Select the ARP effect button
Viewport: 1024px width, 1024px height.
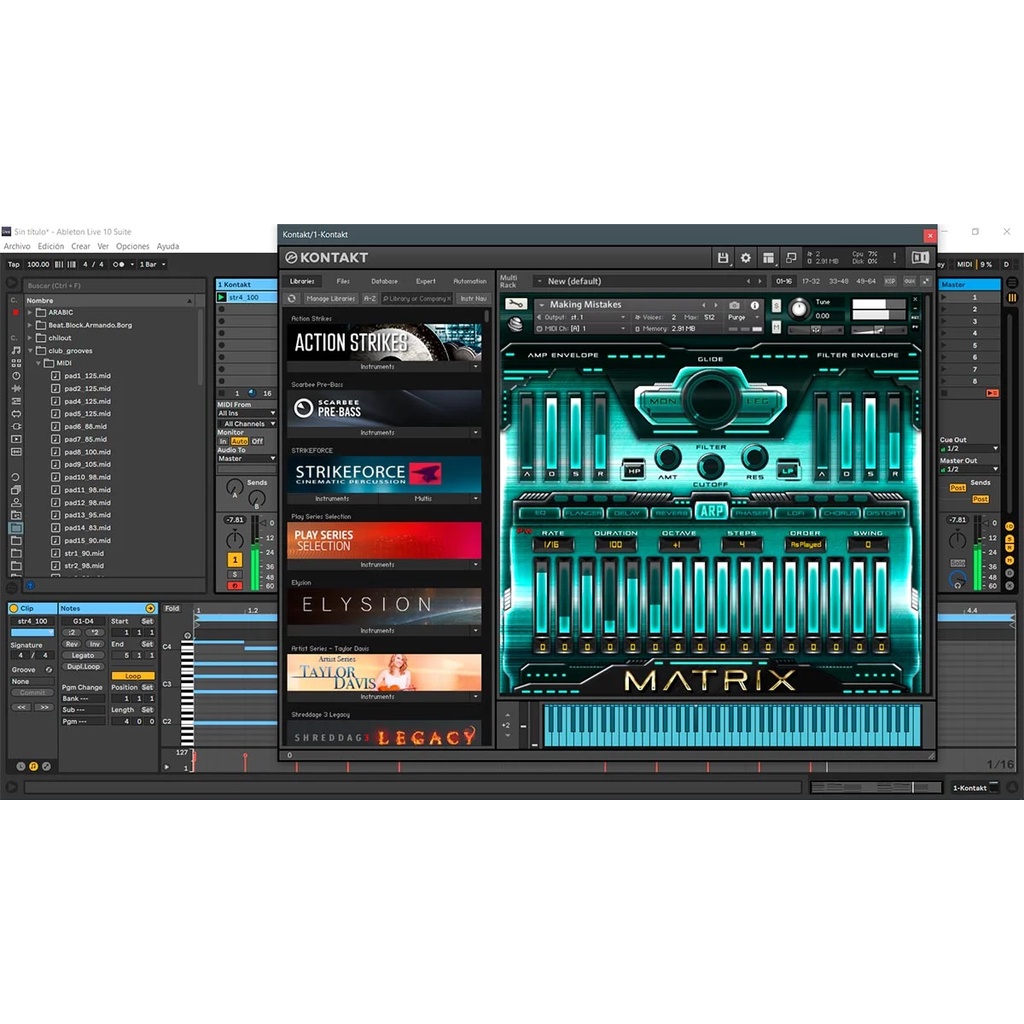(711, 512)
